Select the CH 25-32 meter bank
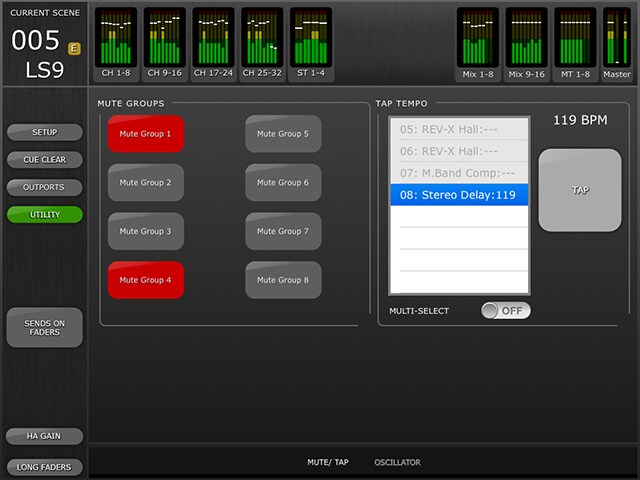Image resolution: width=640 pixels, height=480 pixels. click(x=263, y=43)
